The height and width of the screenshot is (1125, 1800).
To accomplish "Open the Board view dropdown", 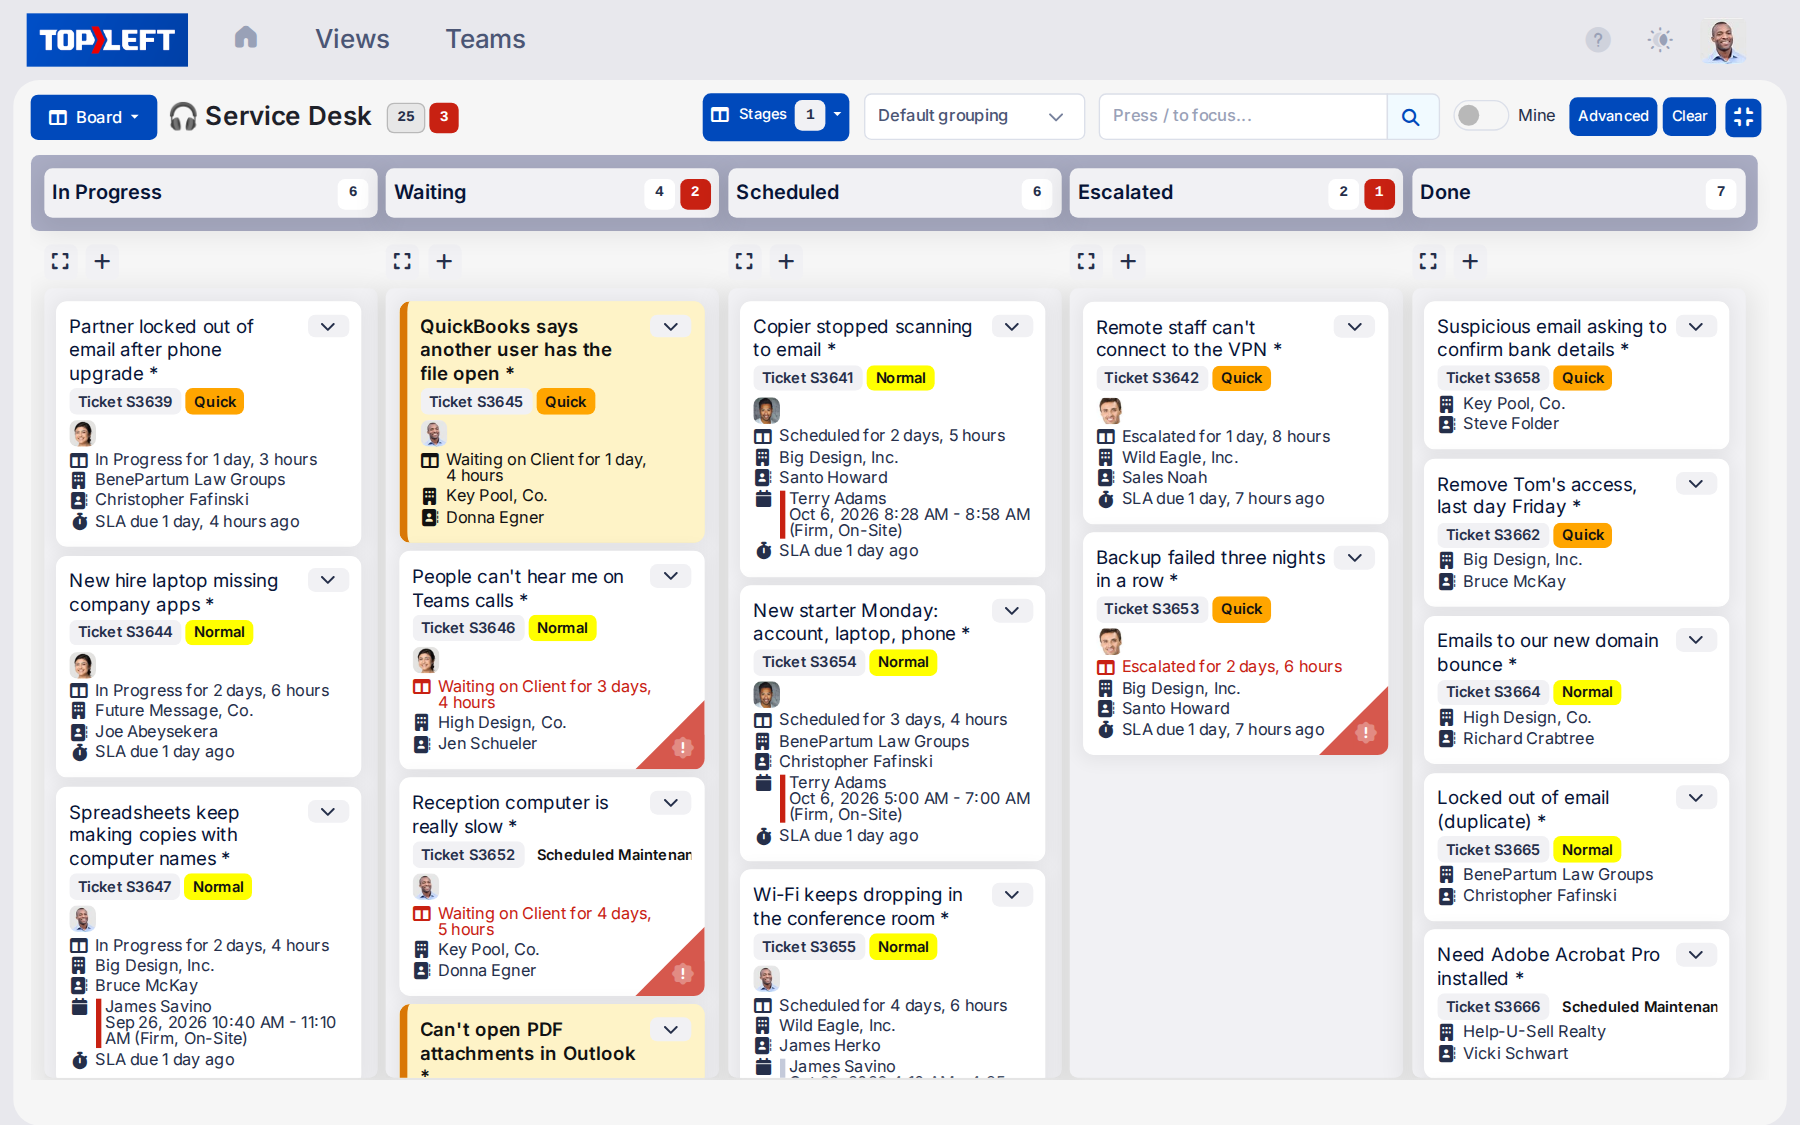I will click(x=94, y=117).
